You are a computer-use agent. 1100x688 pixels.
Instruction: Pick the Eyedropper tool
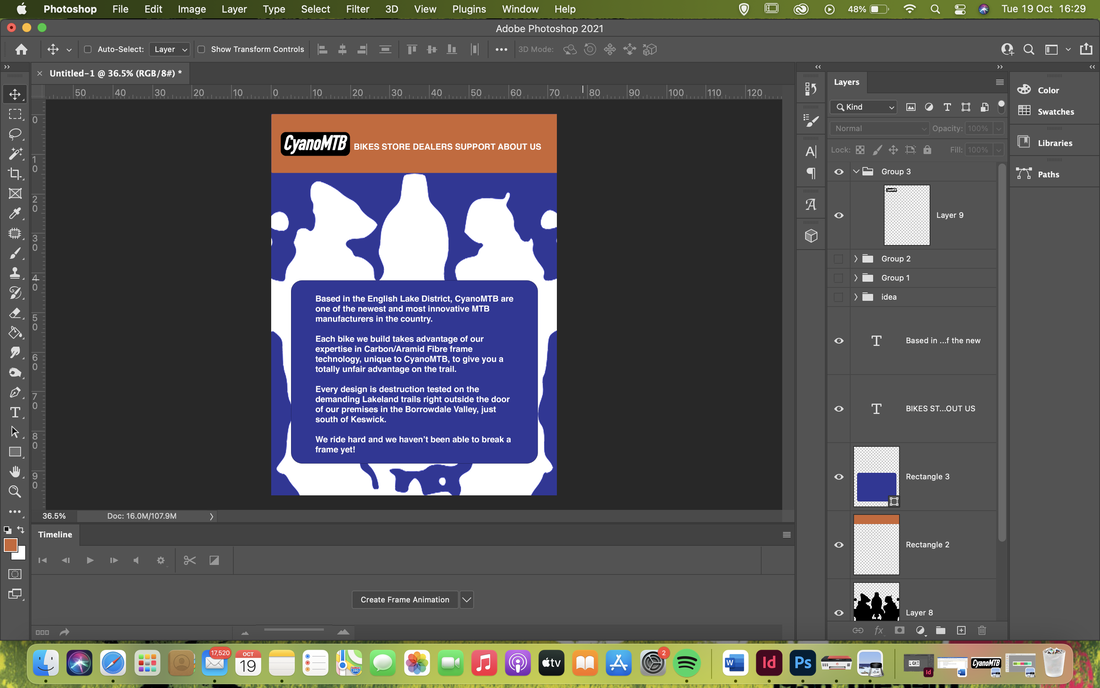click(x=15, y=213)
